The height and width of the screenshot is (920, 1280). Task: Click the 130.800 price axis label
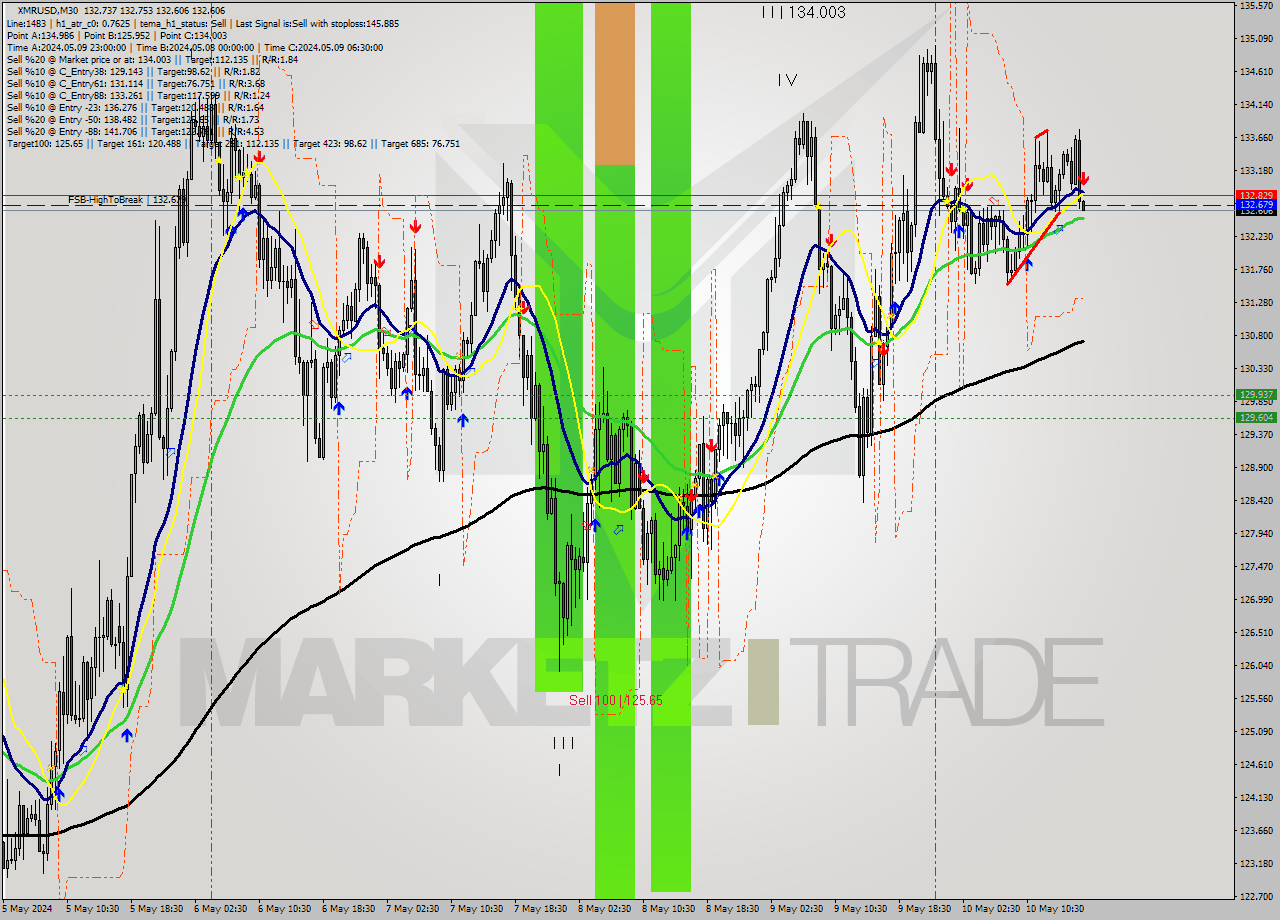pos(1255,336)
